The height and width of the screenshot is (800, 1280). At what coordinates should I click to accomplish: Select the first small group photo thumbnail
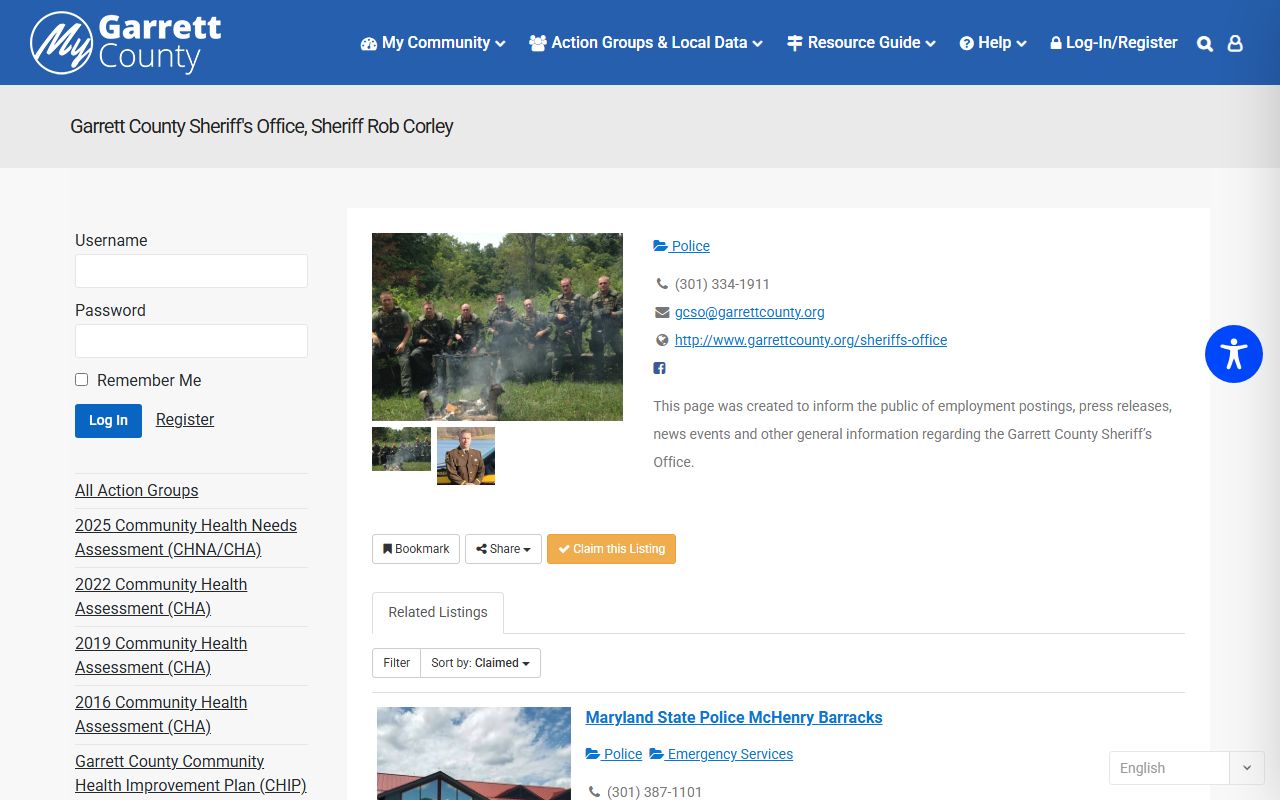(401, 449)
